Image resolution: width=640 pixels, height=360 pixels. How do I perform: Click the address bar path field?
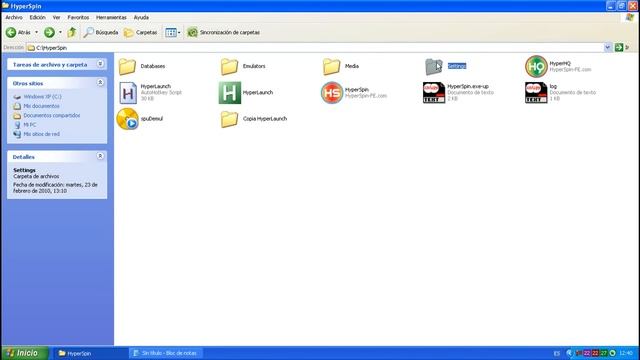point(315,48)
